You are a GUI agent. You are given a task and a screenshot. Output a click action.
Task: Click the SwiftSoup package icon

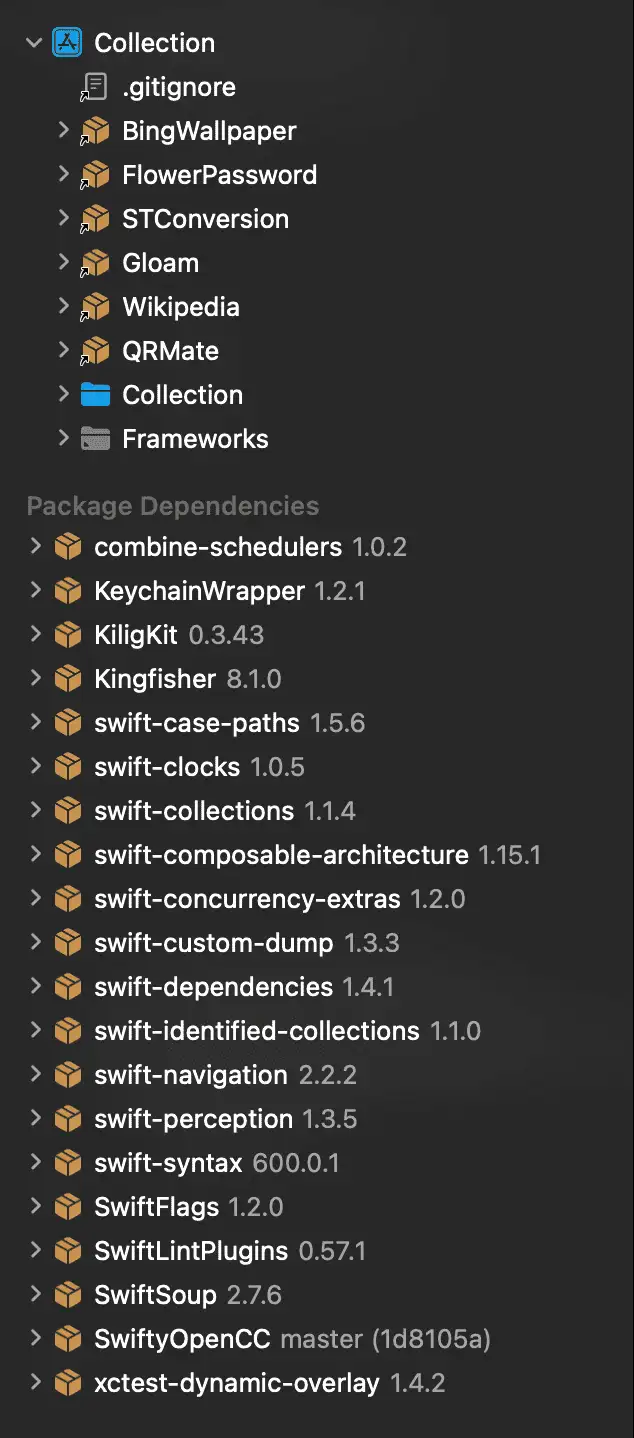click(68, 1295)
